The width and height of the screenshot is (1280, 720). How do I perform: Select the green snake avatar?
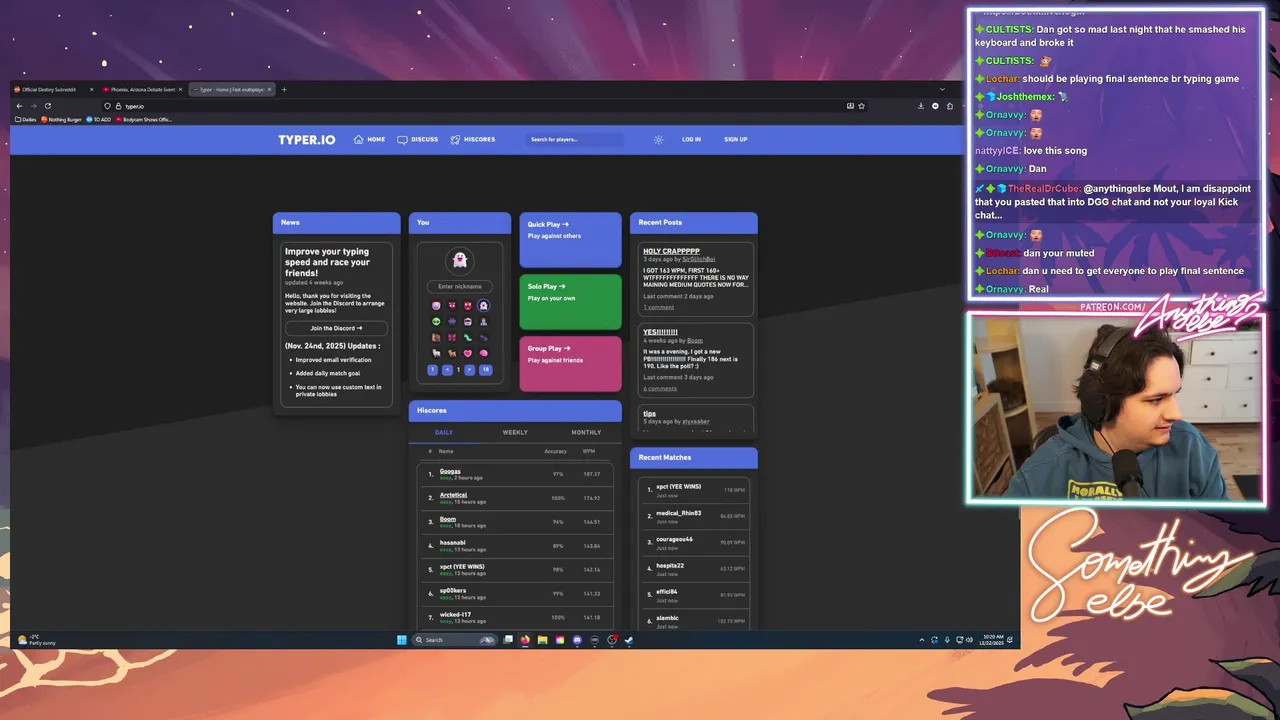point(468,337)
